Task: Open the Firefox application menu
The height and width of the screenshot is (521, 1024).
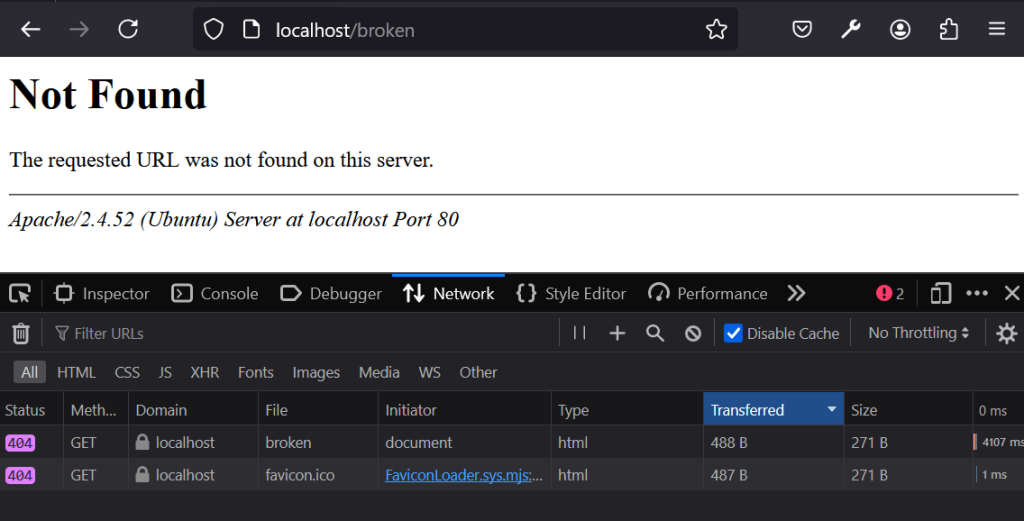Action: click(x=996, y=30)
